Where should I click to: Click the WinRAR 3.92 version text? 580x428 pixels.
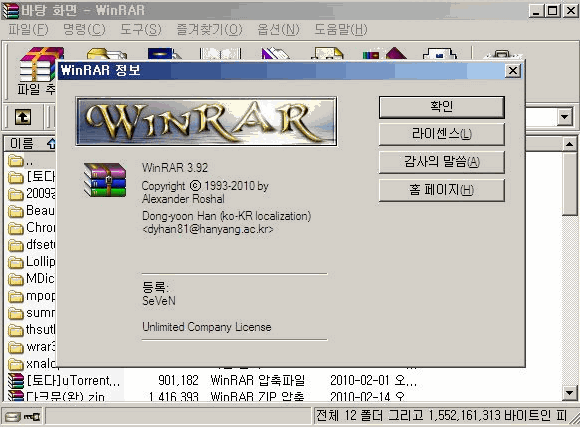tap(175, 168)
